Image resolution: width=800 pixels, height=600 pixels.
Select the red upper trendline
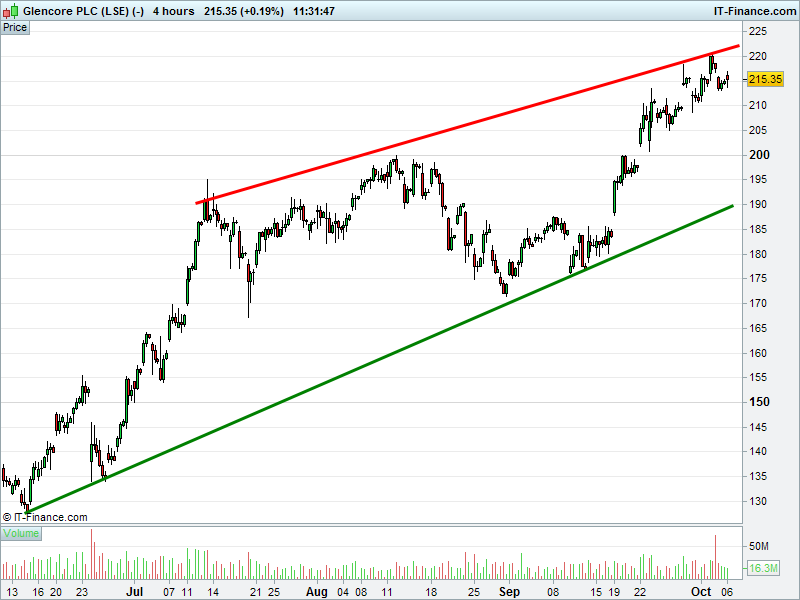[467, 125]
